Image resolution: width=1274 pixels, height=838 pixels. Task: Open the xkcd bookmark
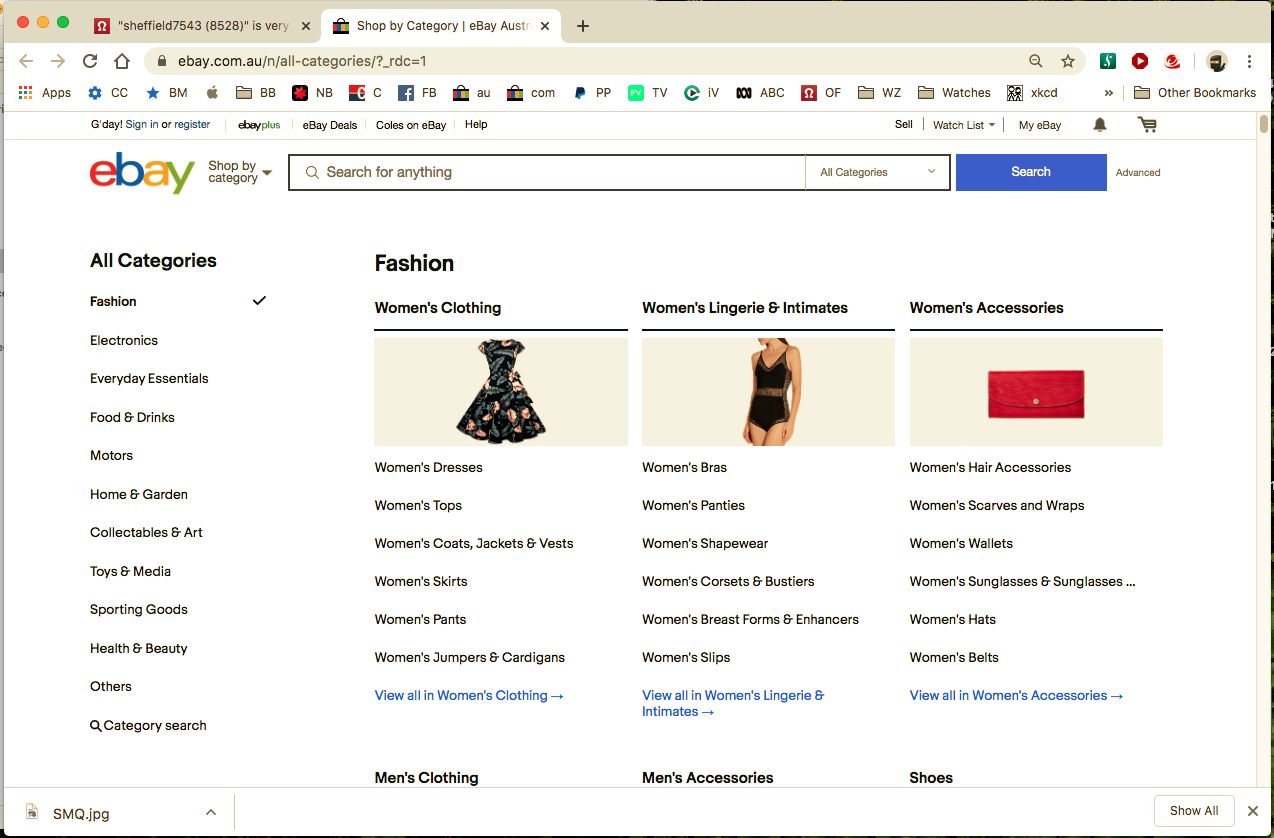pos(1031,93)
